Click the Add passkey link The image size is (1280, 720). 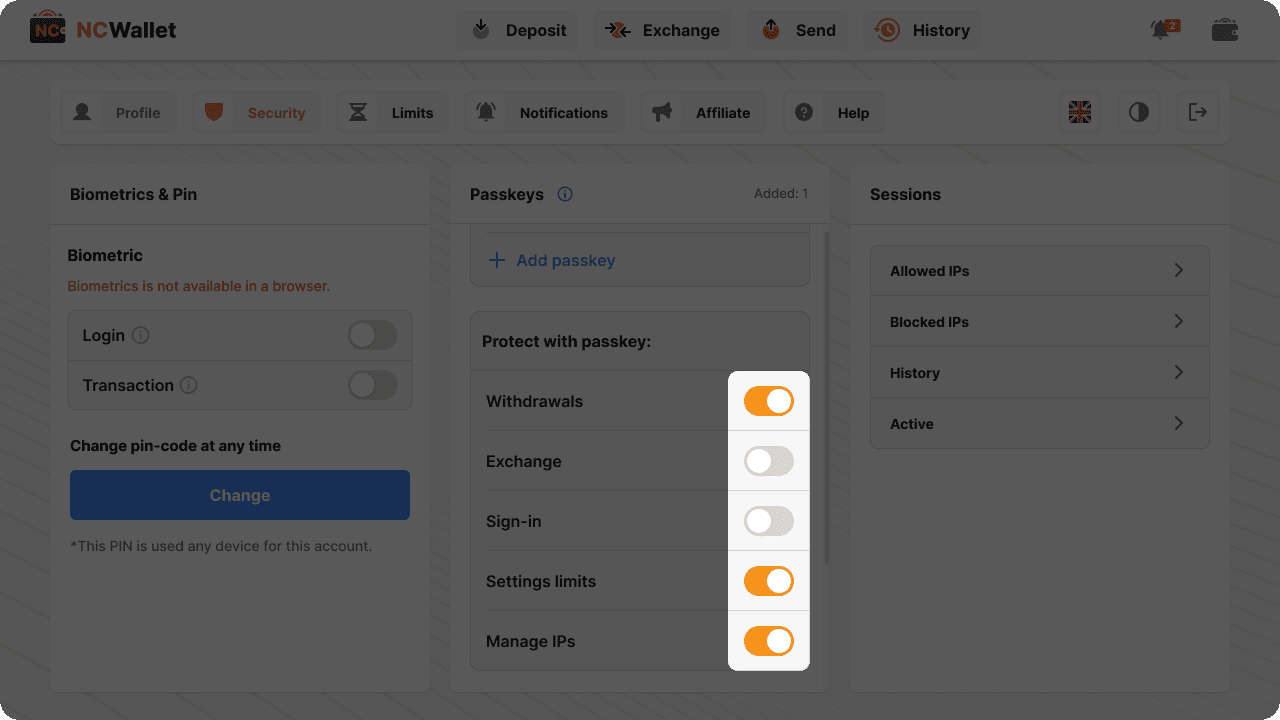coord(552,260)
